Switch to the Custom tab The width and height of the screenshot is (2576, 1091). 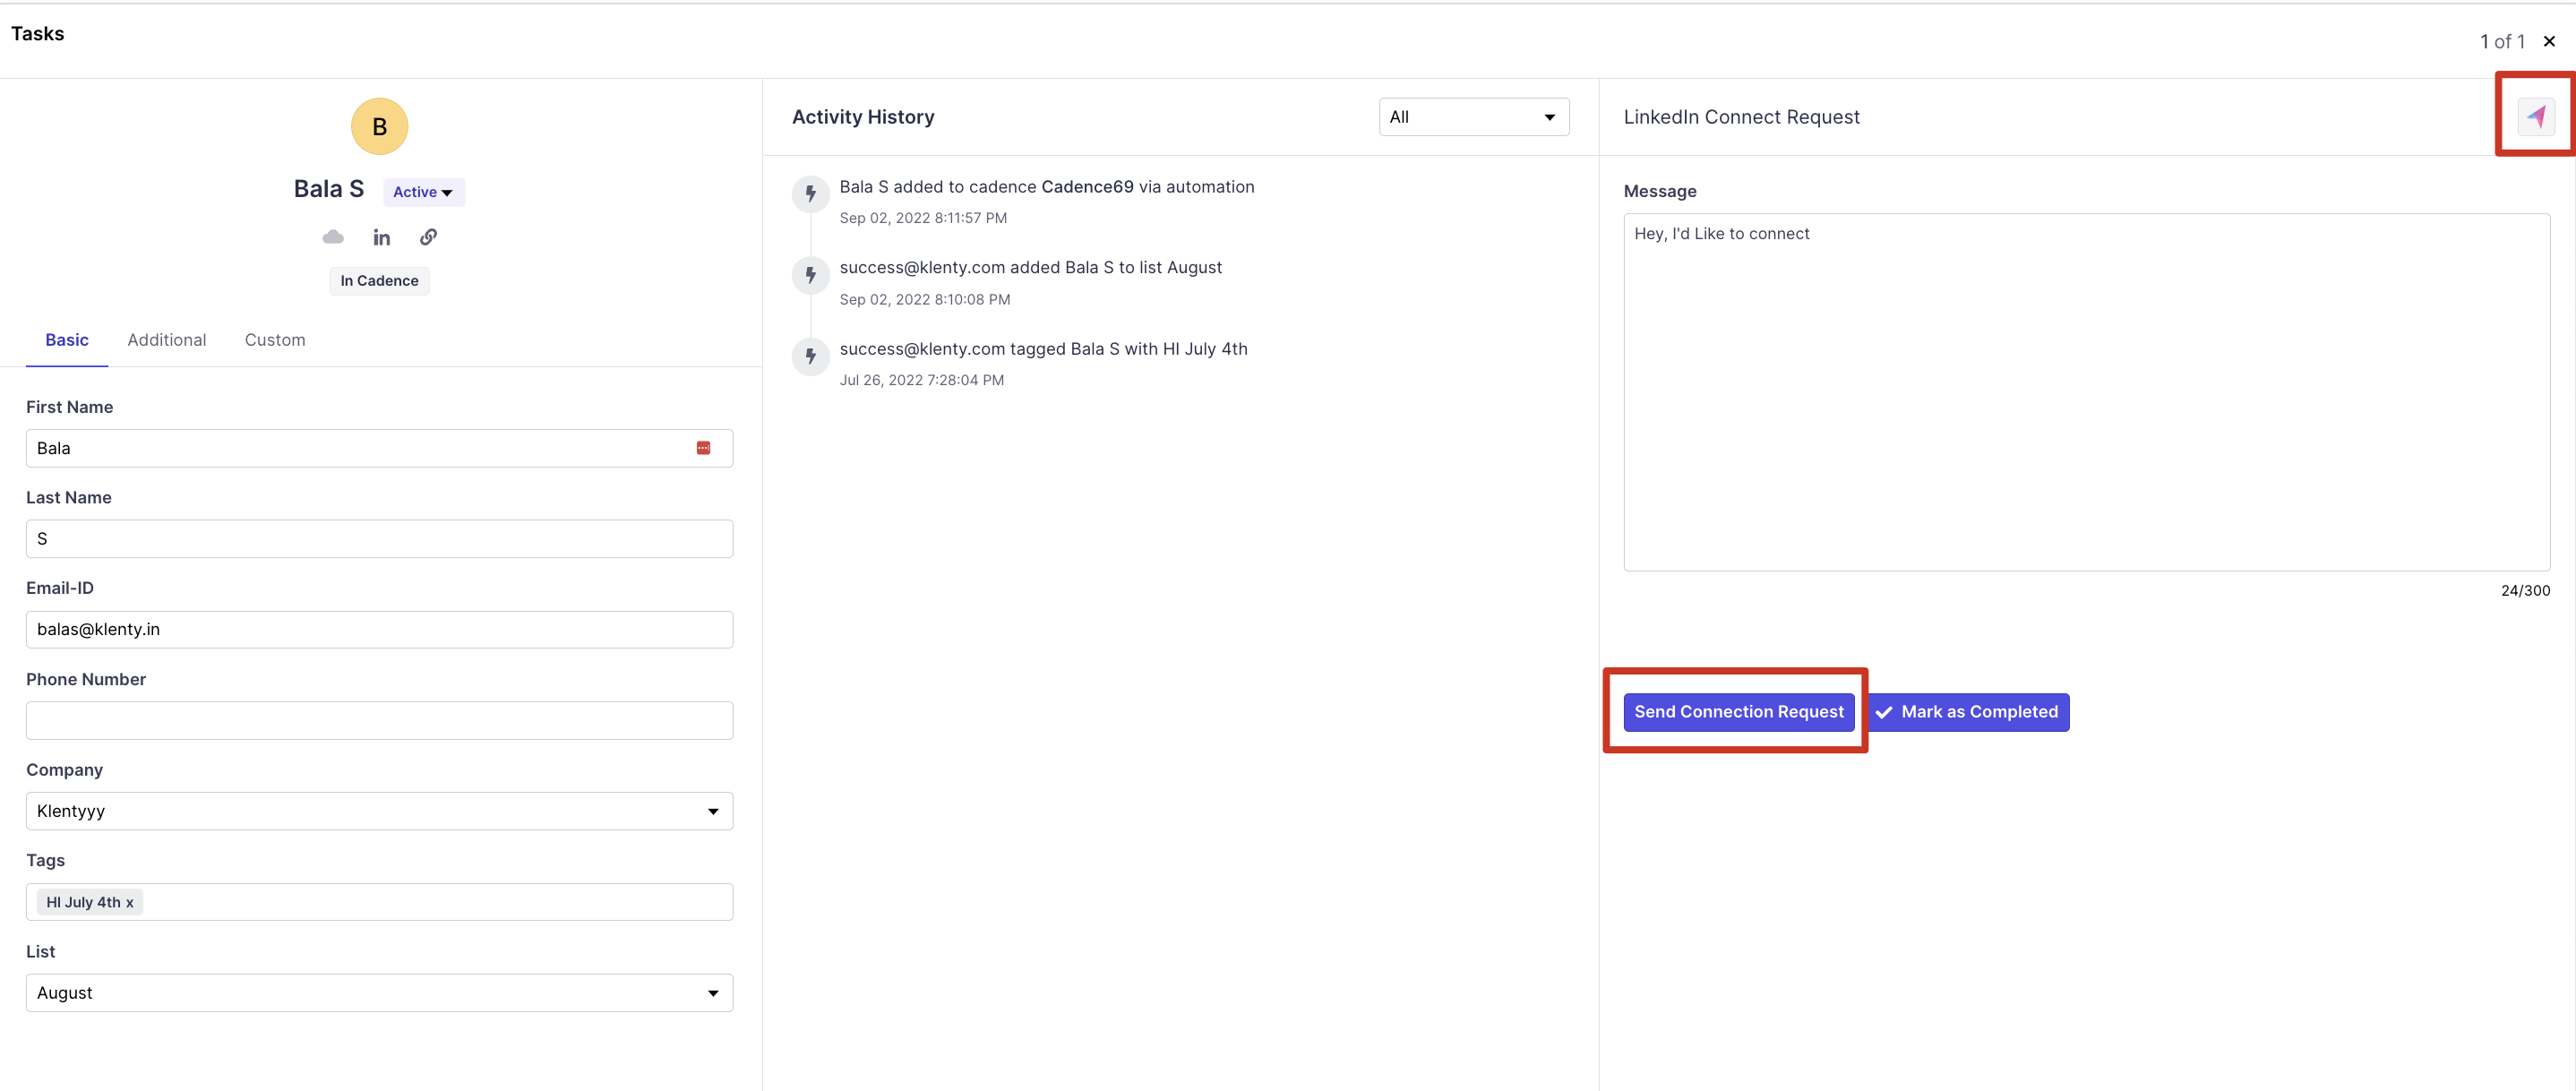pyautogui.click(x=275, y=340)
